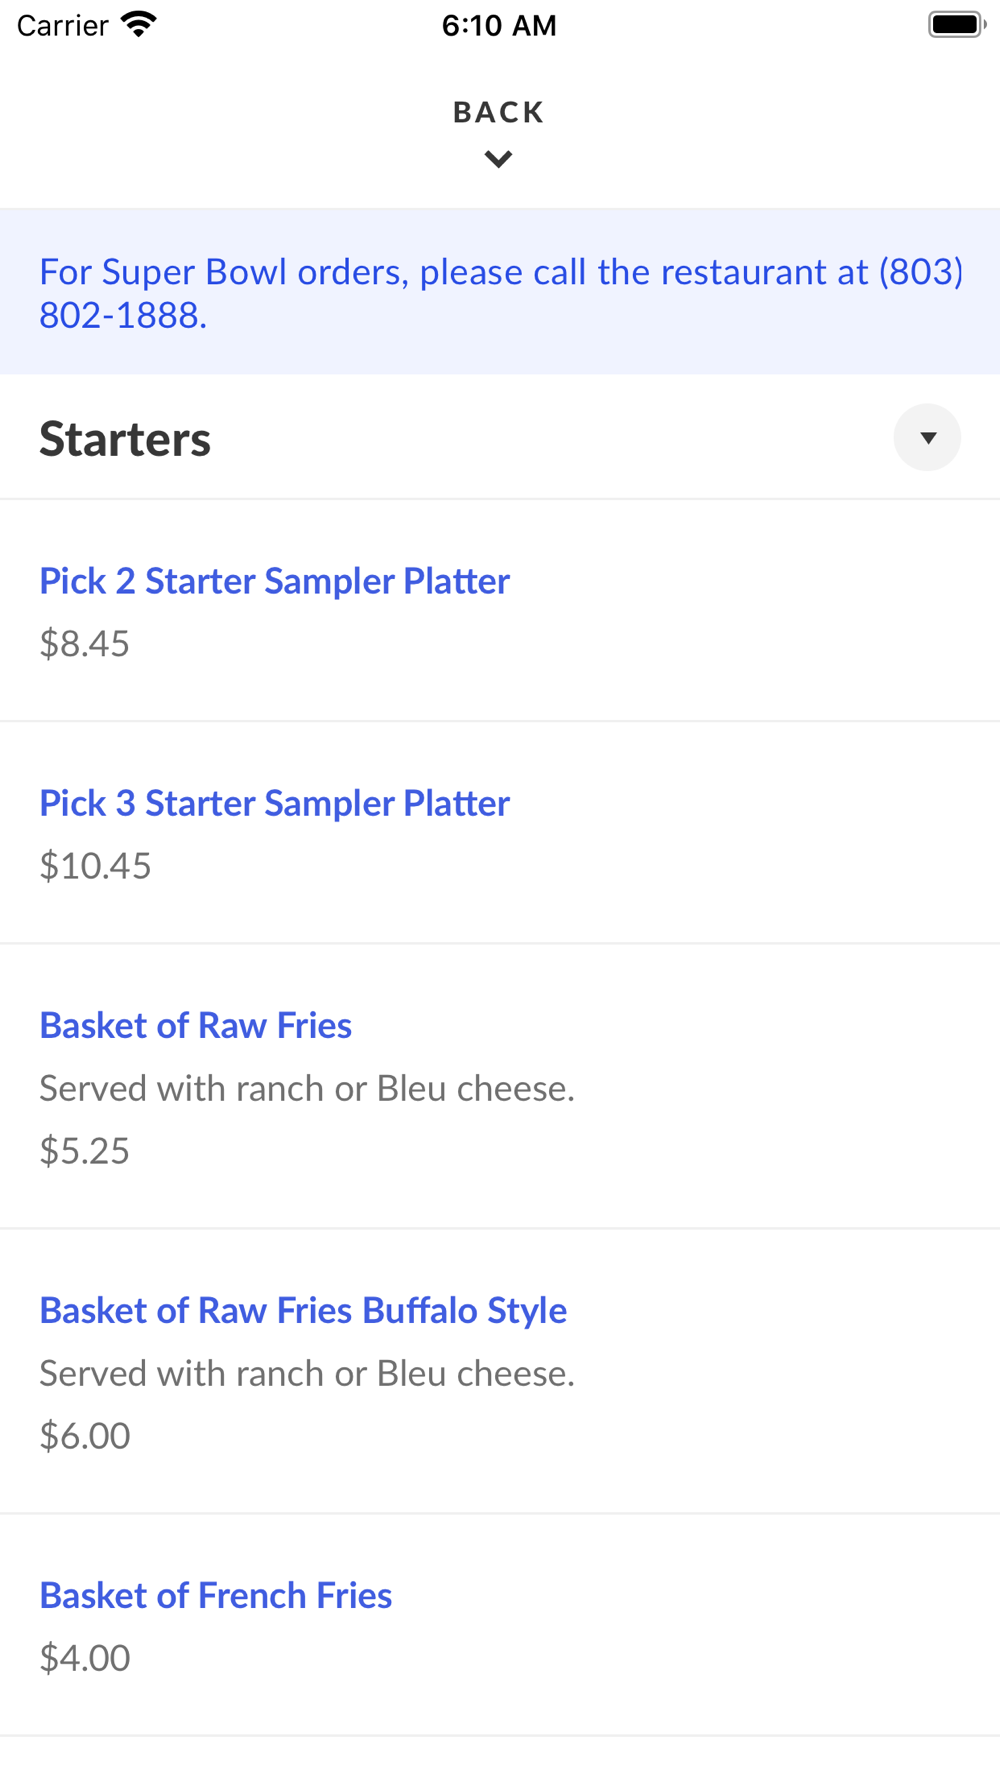Select Basket of Raw Fries Buffalo Style

pyautogui.click(x=303, y=1310)
